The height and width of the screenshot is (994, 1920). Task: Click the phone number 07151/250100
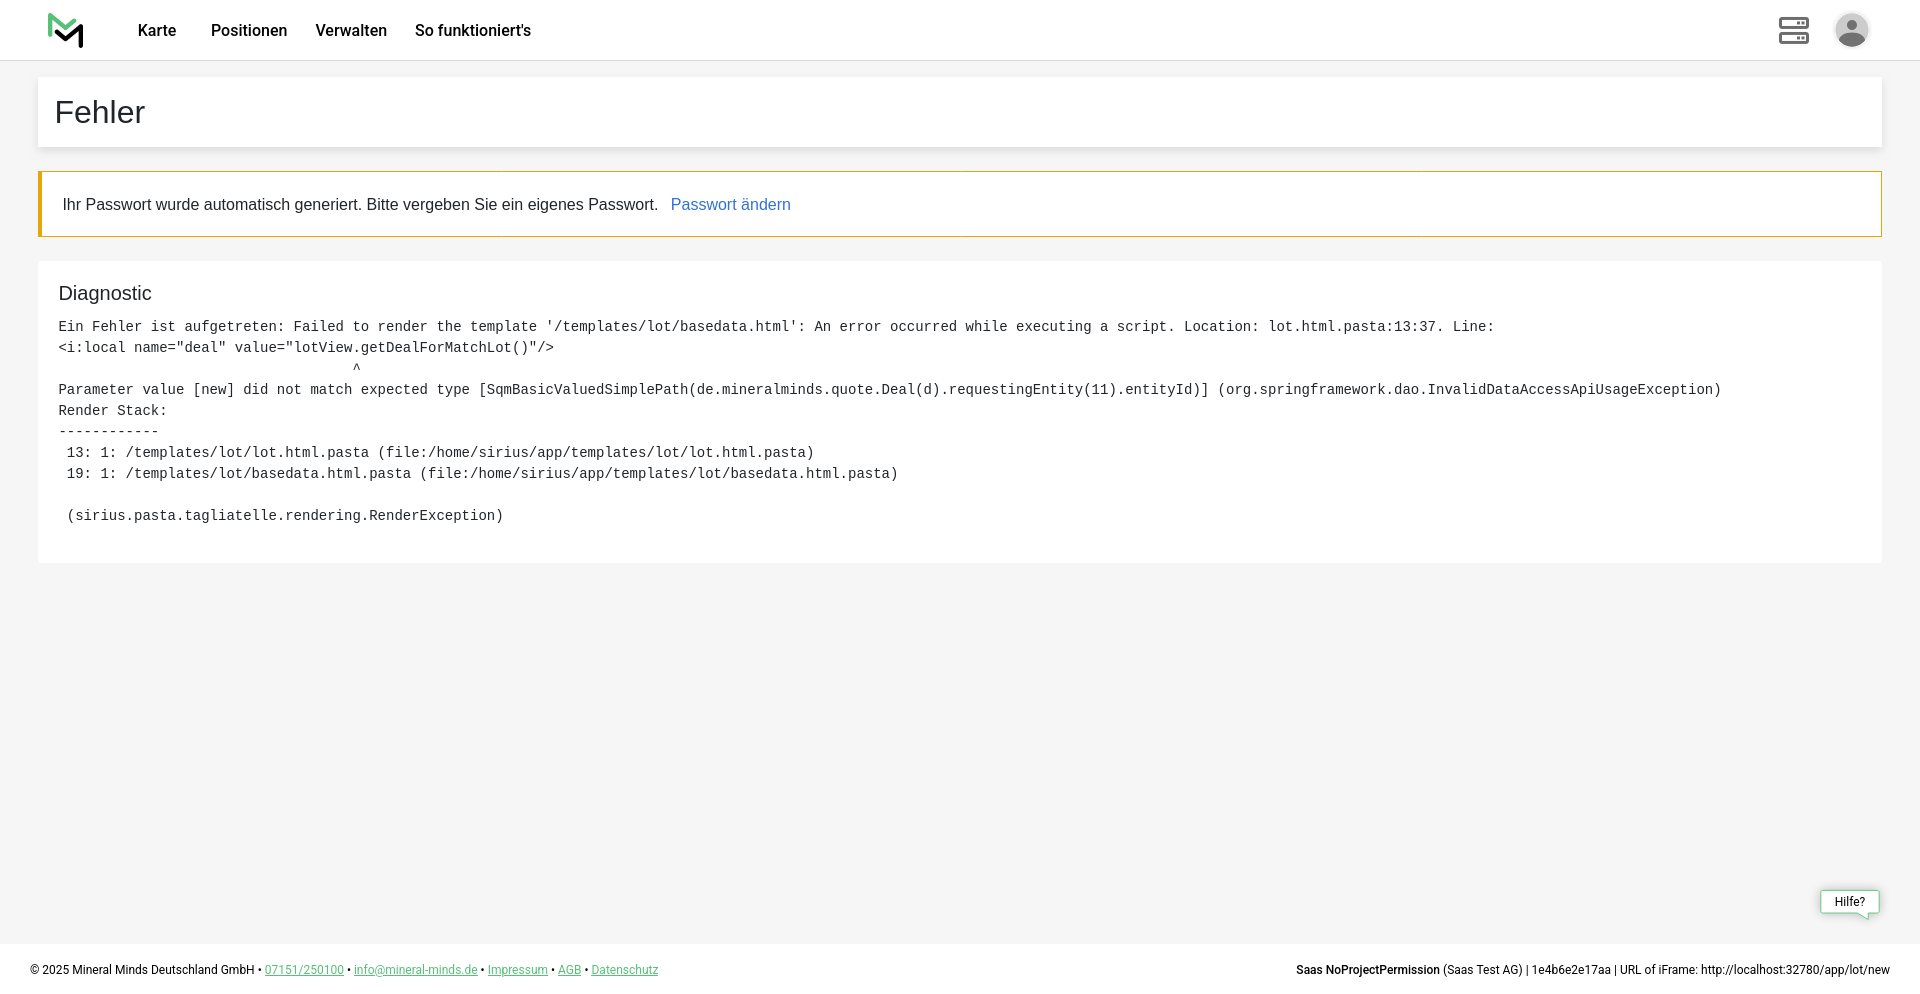(304, 970)
